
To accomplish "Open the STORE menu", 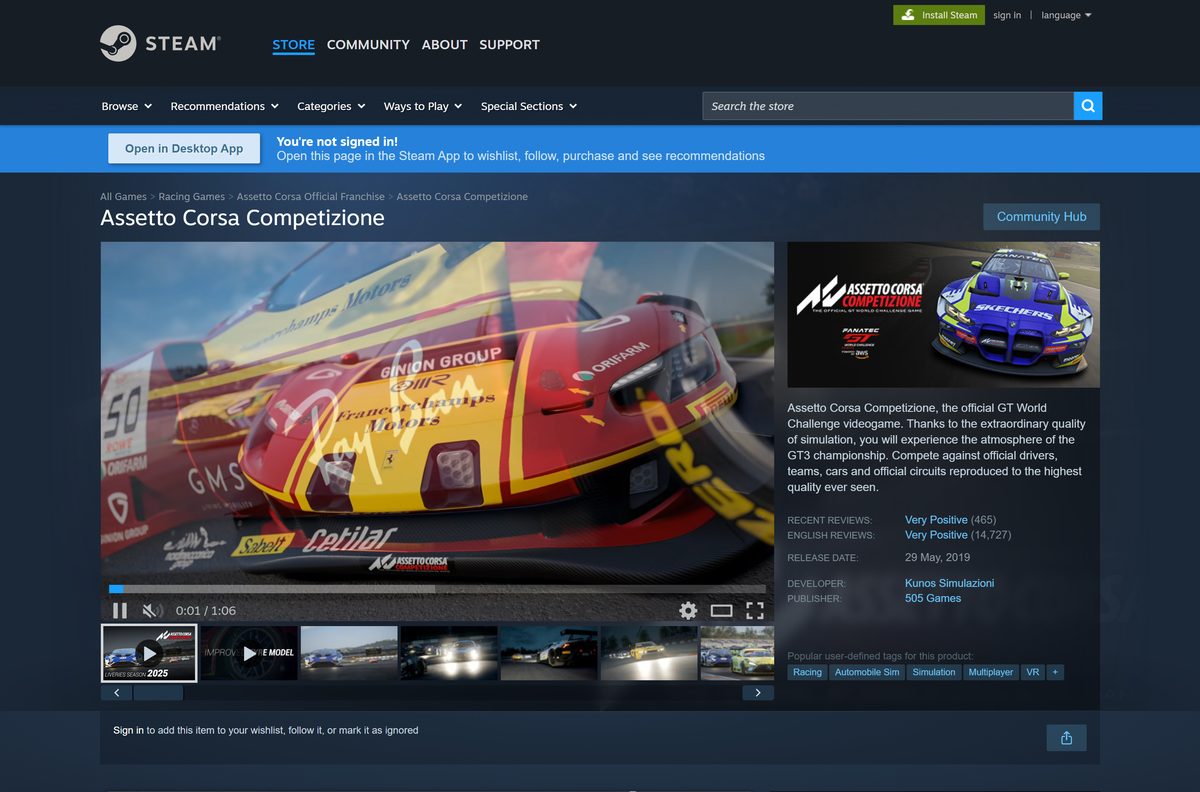I will 293,44.
